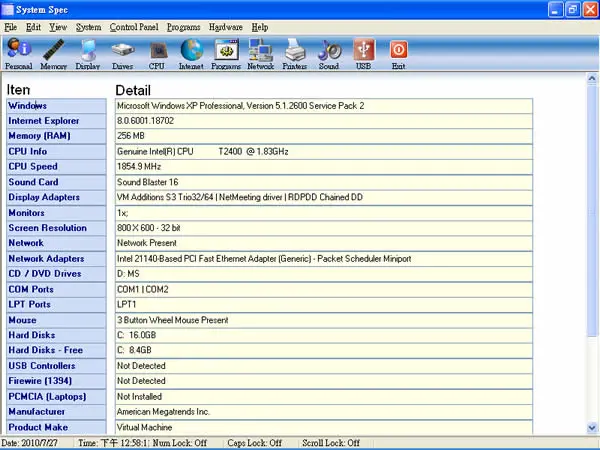This screenshot has width=600, height=450.
Task: Click the Sound Blaster 16 detail field
Action: (x=324, y=182)
